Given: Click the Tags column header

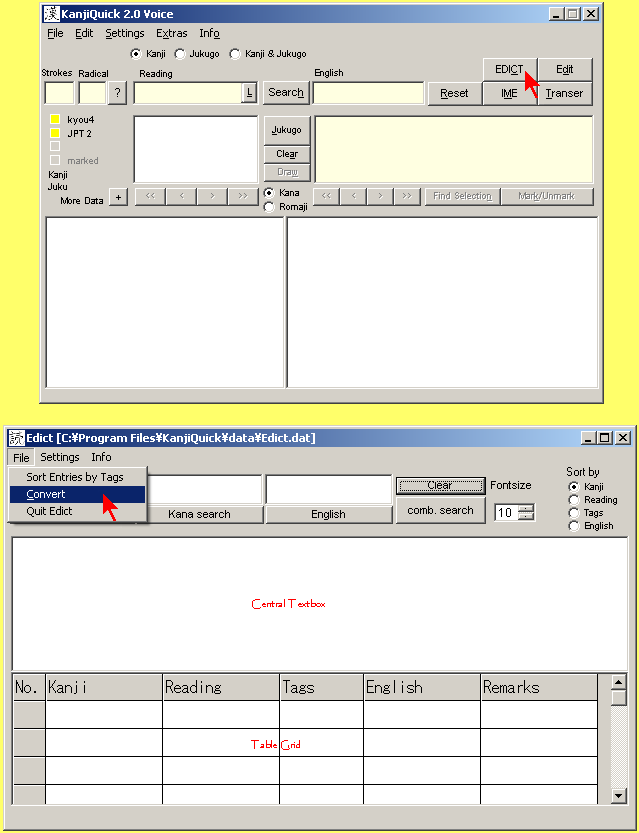Looking at the screenshot, I should click(x=322, y=687).
